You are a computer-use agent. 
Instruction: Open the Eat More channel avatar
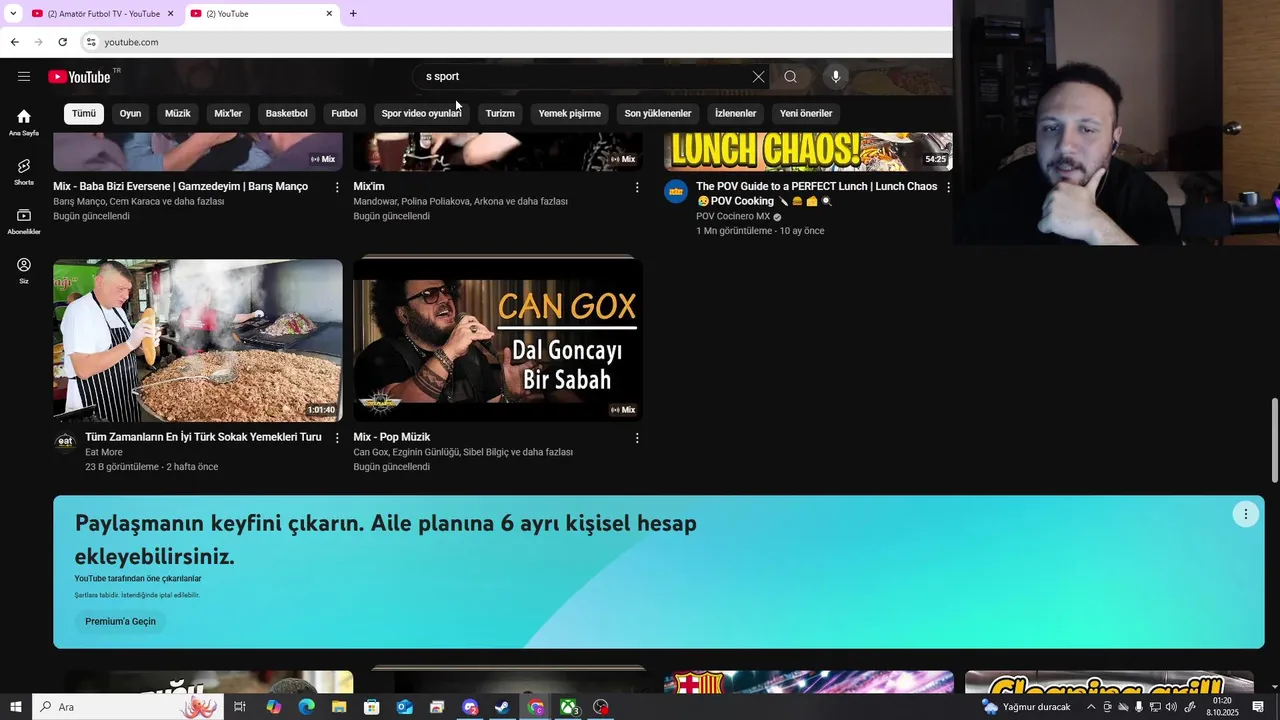point(65,442)
